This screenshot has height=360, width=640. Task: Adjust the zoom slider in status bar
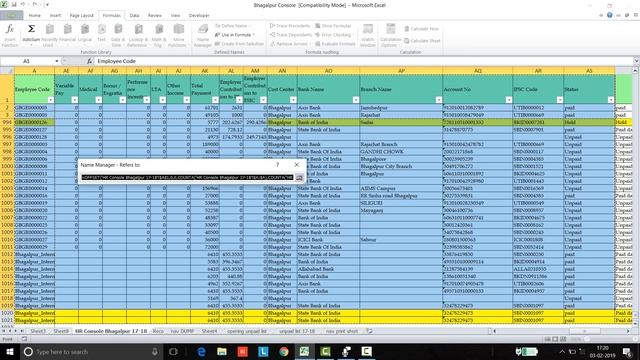[x=587, y=339]
